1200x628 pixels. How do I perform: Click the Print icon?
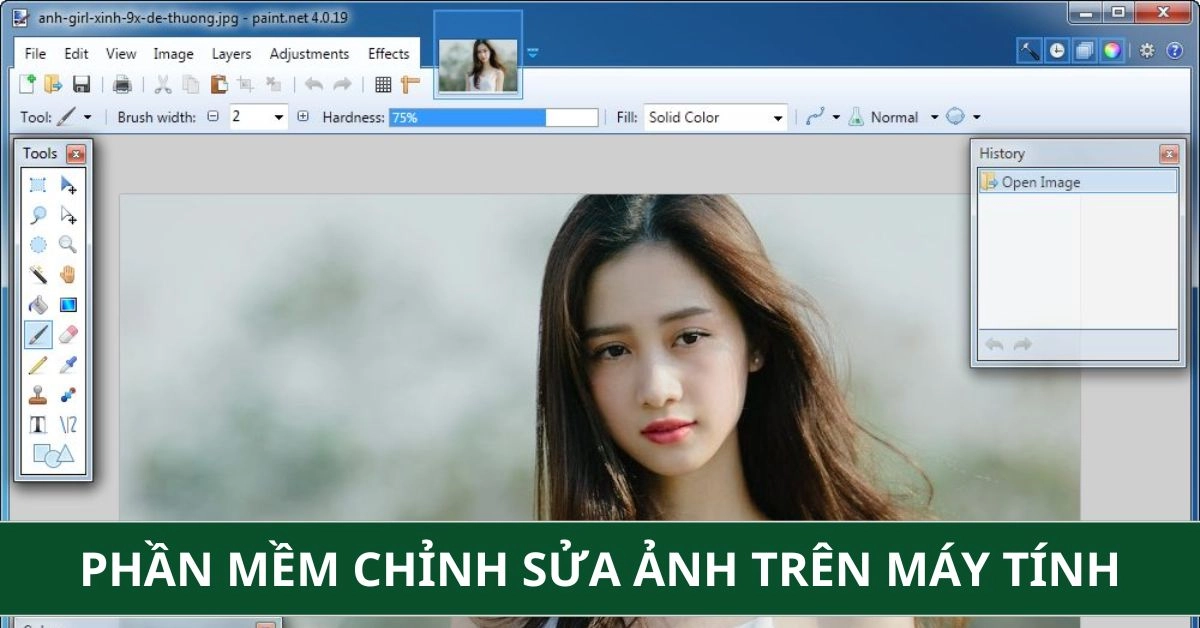click(122, 84)
